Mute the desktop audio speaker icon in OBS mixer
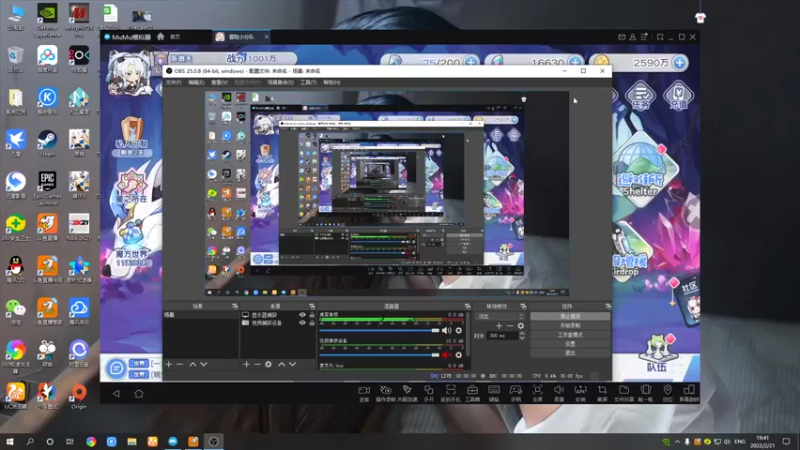The image size is (800, 450). [x=447, y=331]
